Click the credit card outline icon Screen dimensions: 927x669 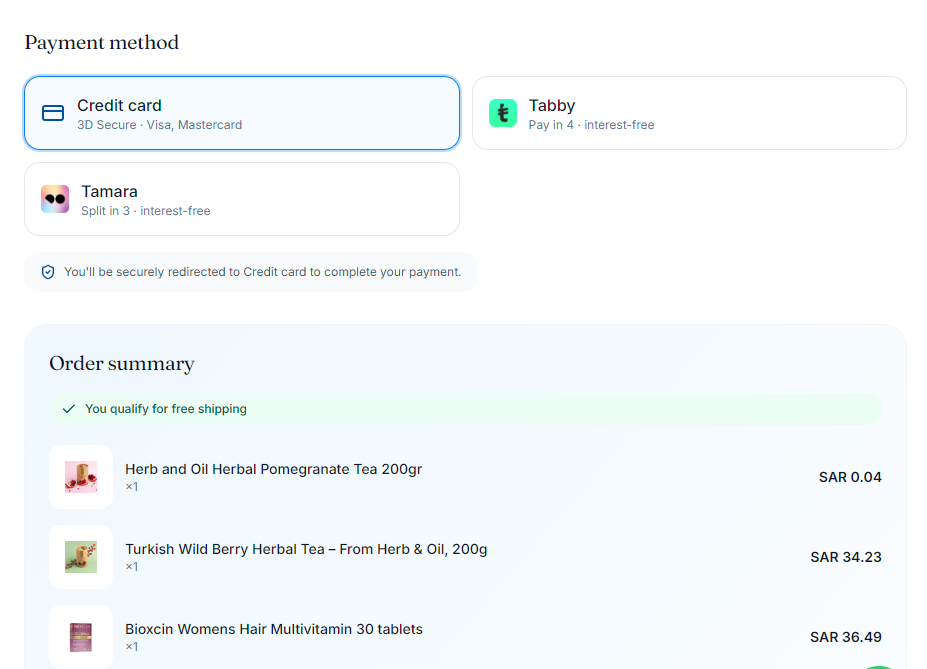pos(53,113)
